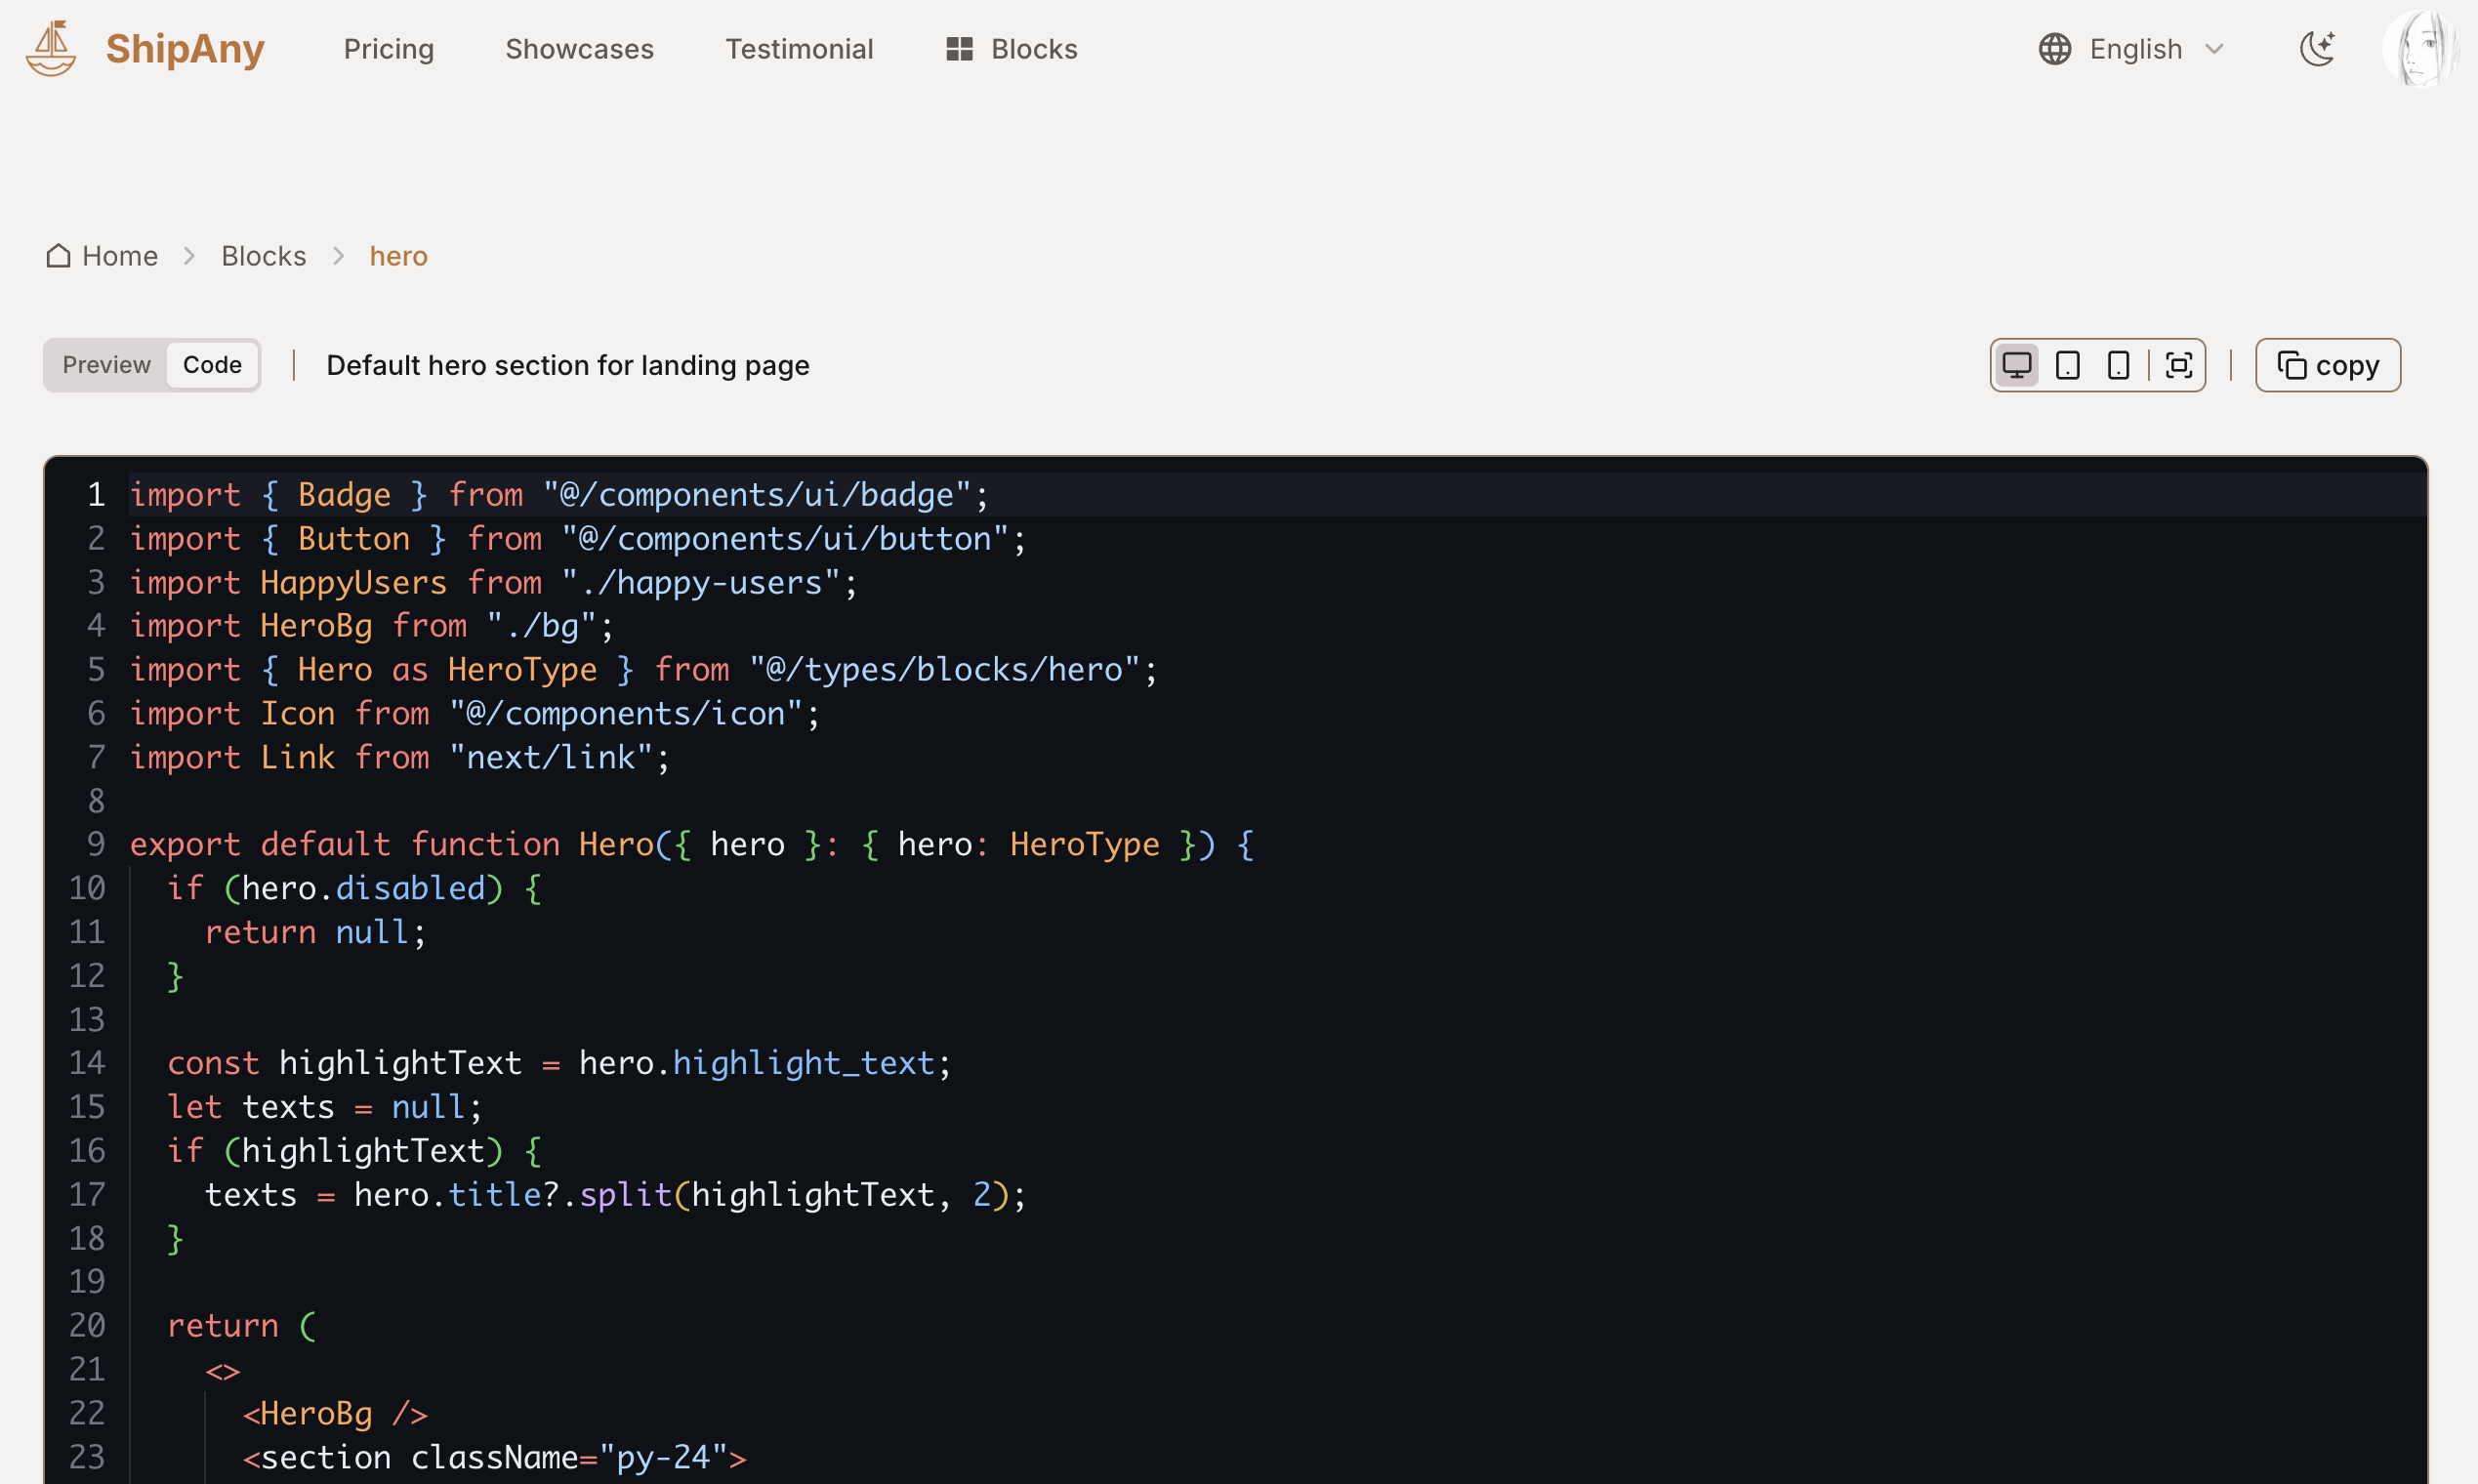
Task: Navigate to Testimonial section
Action: tap(798, 49)
